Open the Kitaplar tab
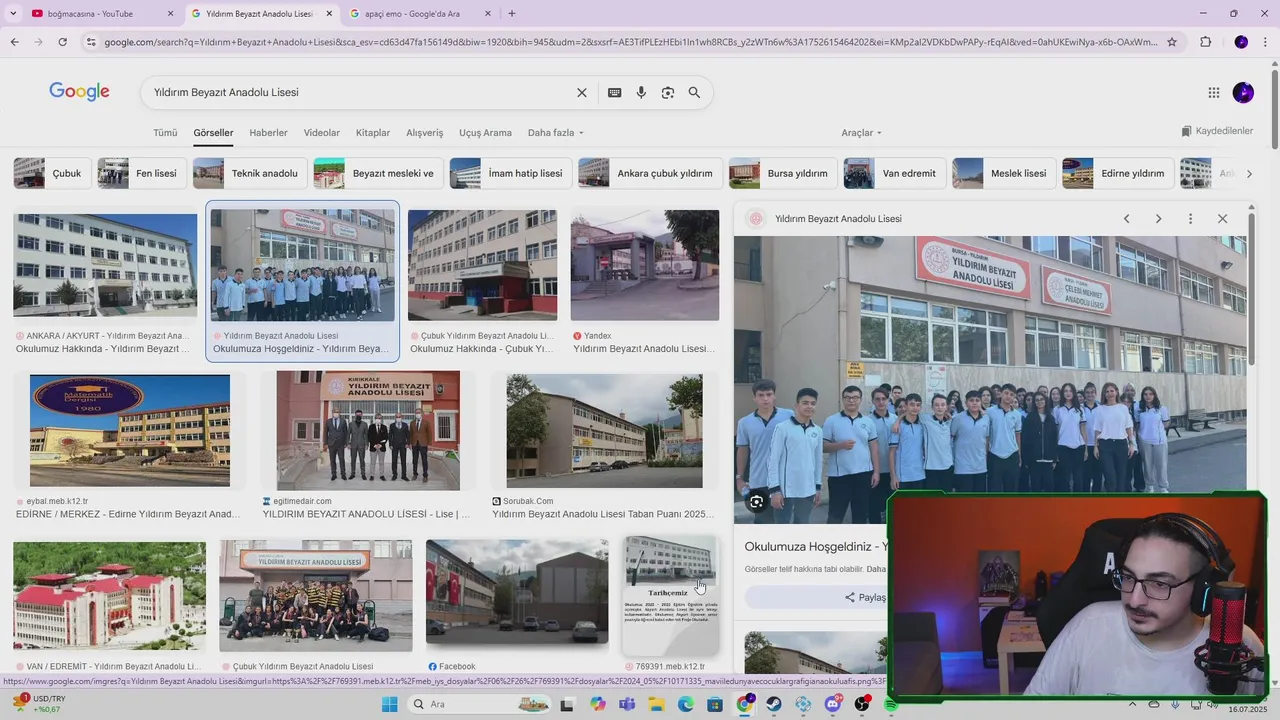 pos(373,133)
